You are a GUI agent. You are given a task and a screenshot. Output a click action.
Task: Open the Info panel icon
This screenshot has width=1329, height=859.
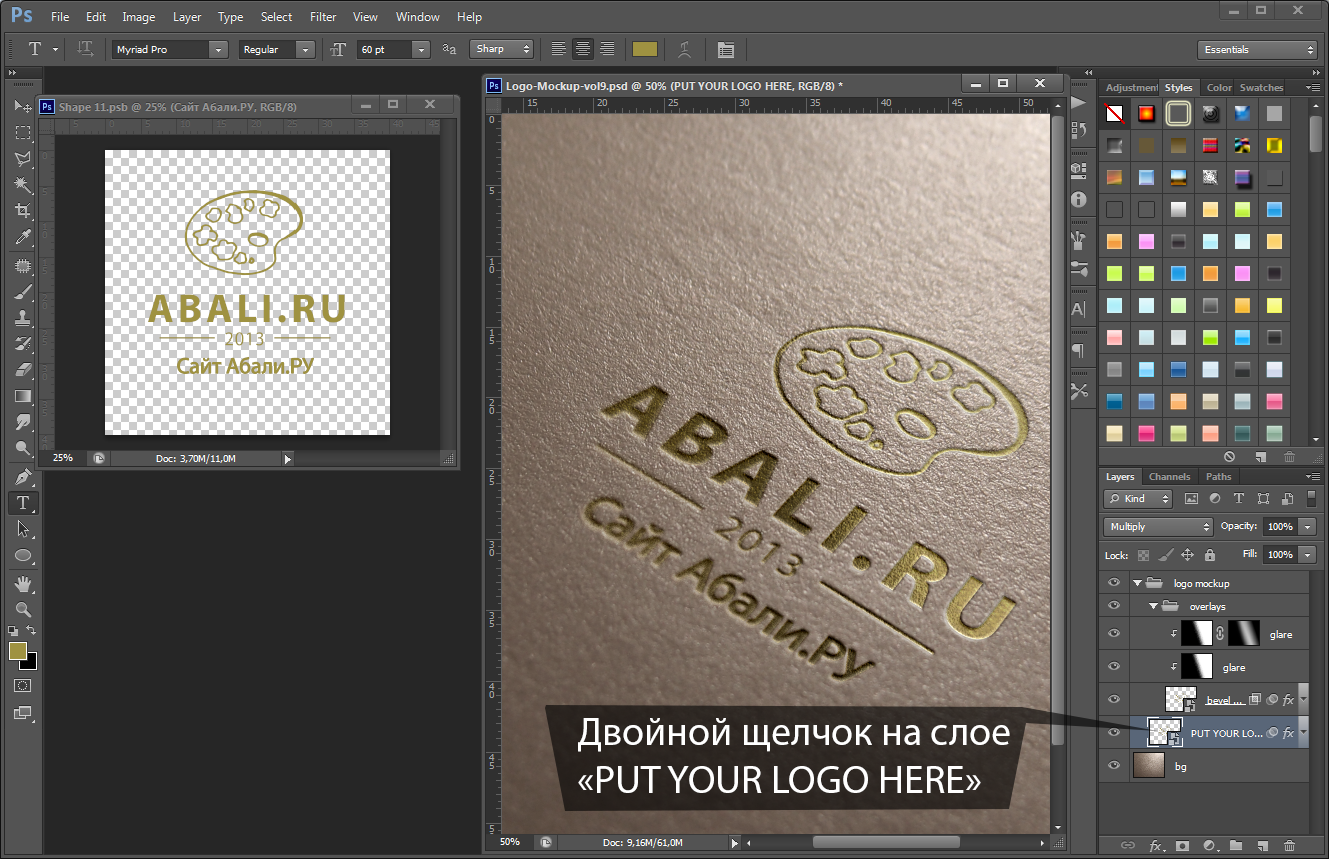pyautogui.click(x=1078, y=199)
